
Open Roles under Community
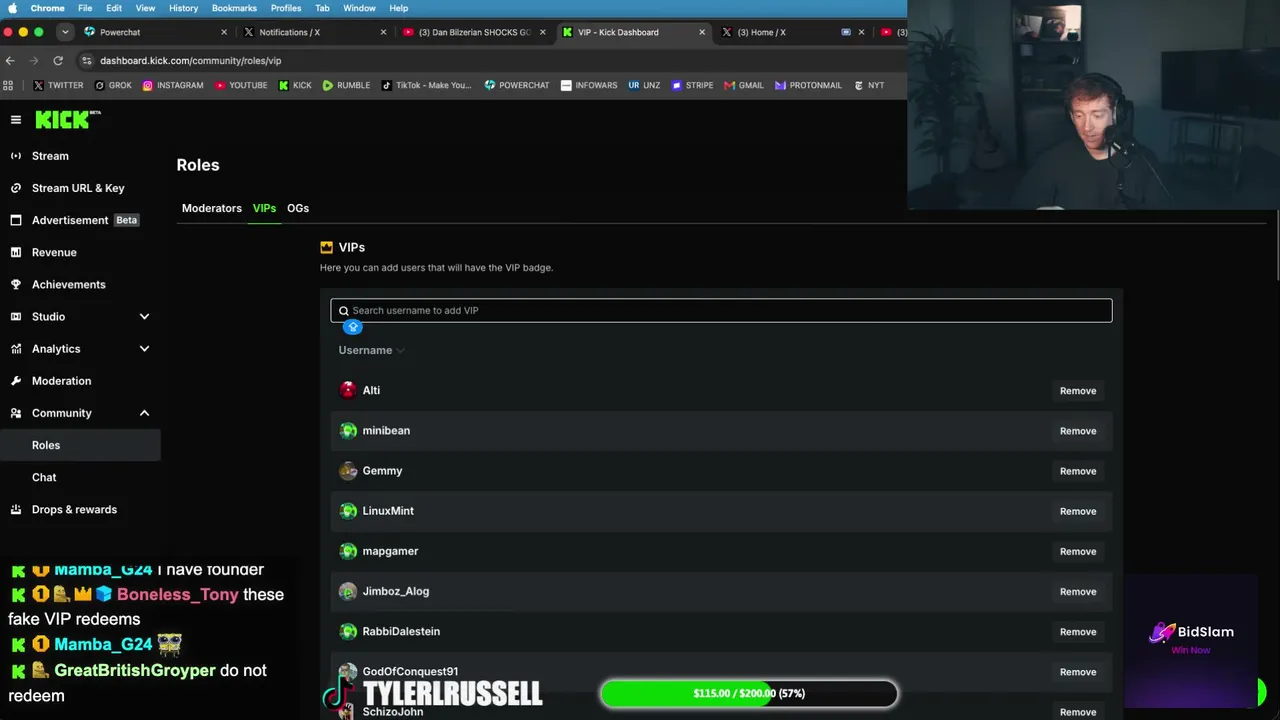pos(80,445)
